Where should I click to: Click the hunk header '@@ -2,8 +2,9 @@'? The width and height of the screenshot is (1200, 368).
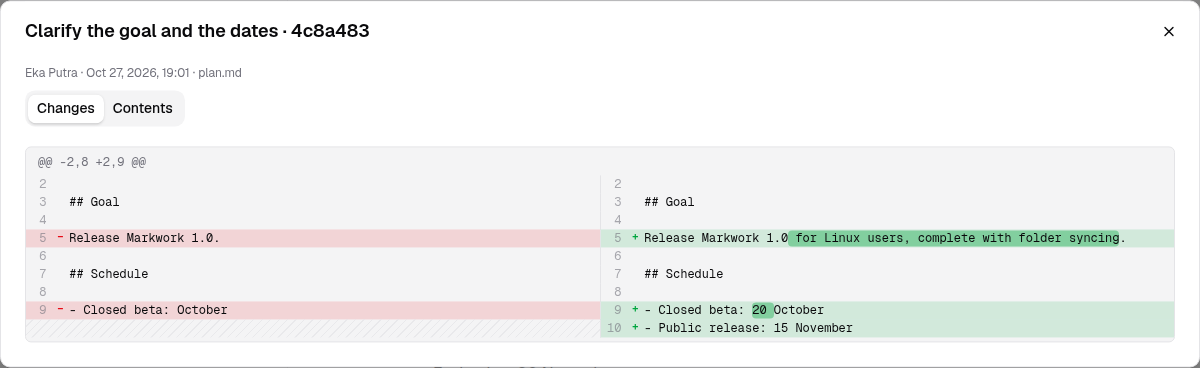point(92,162)
